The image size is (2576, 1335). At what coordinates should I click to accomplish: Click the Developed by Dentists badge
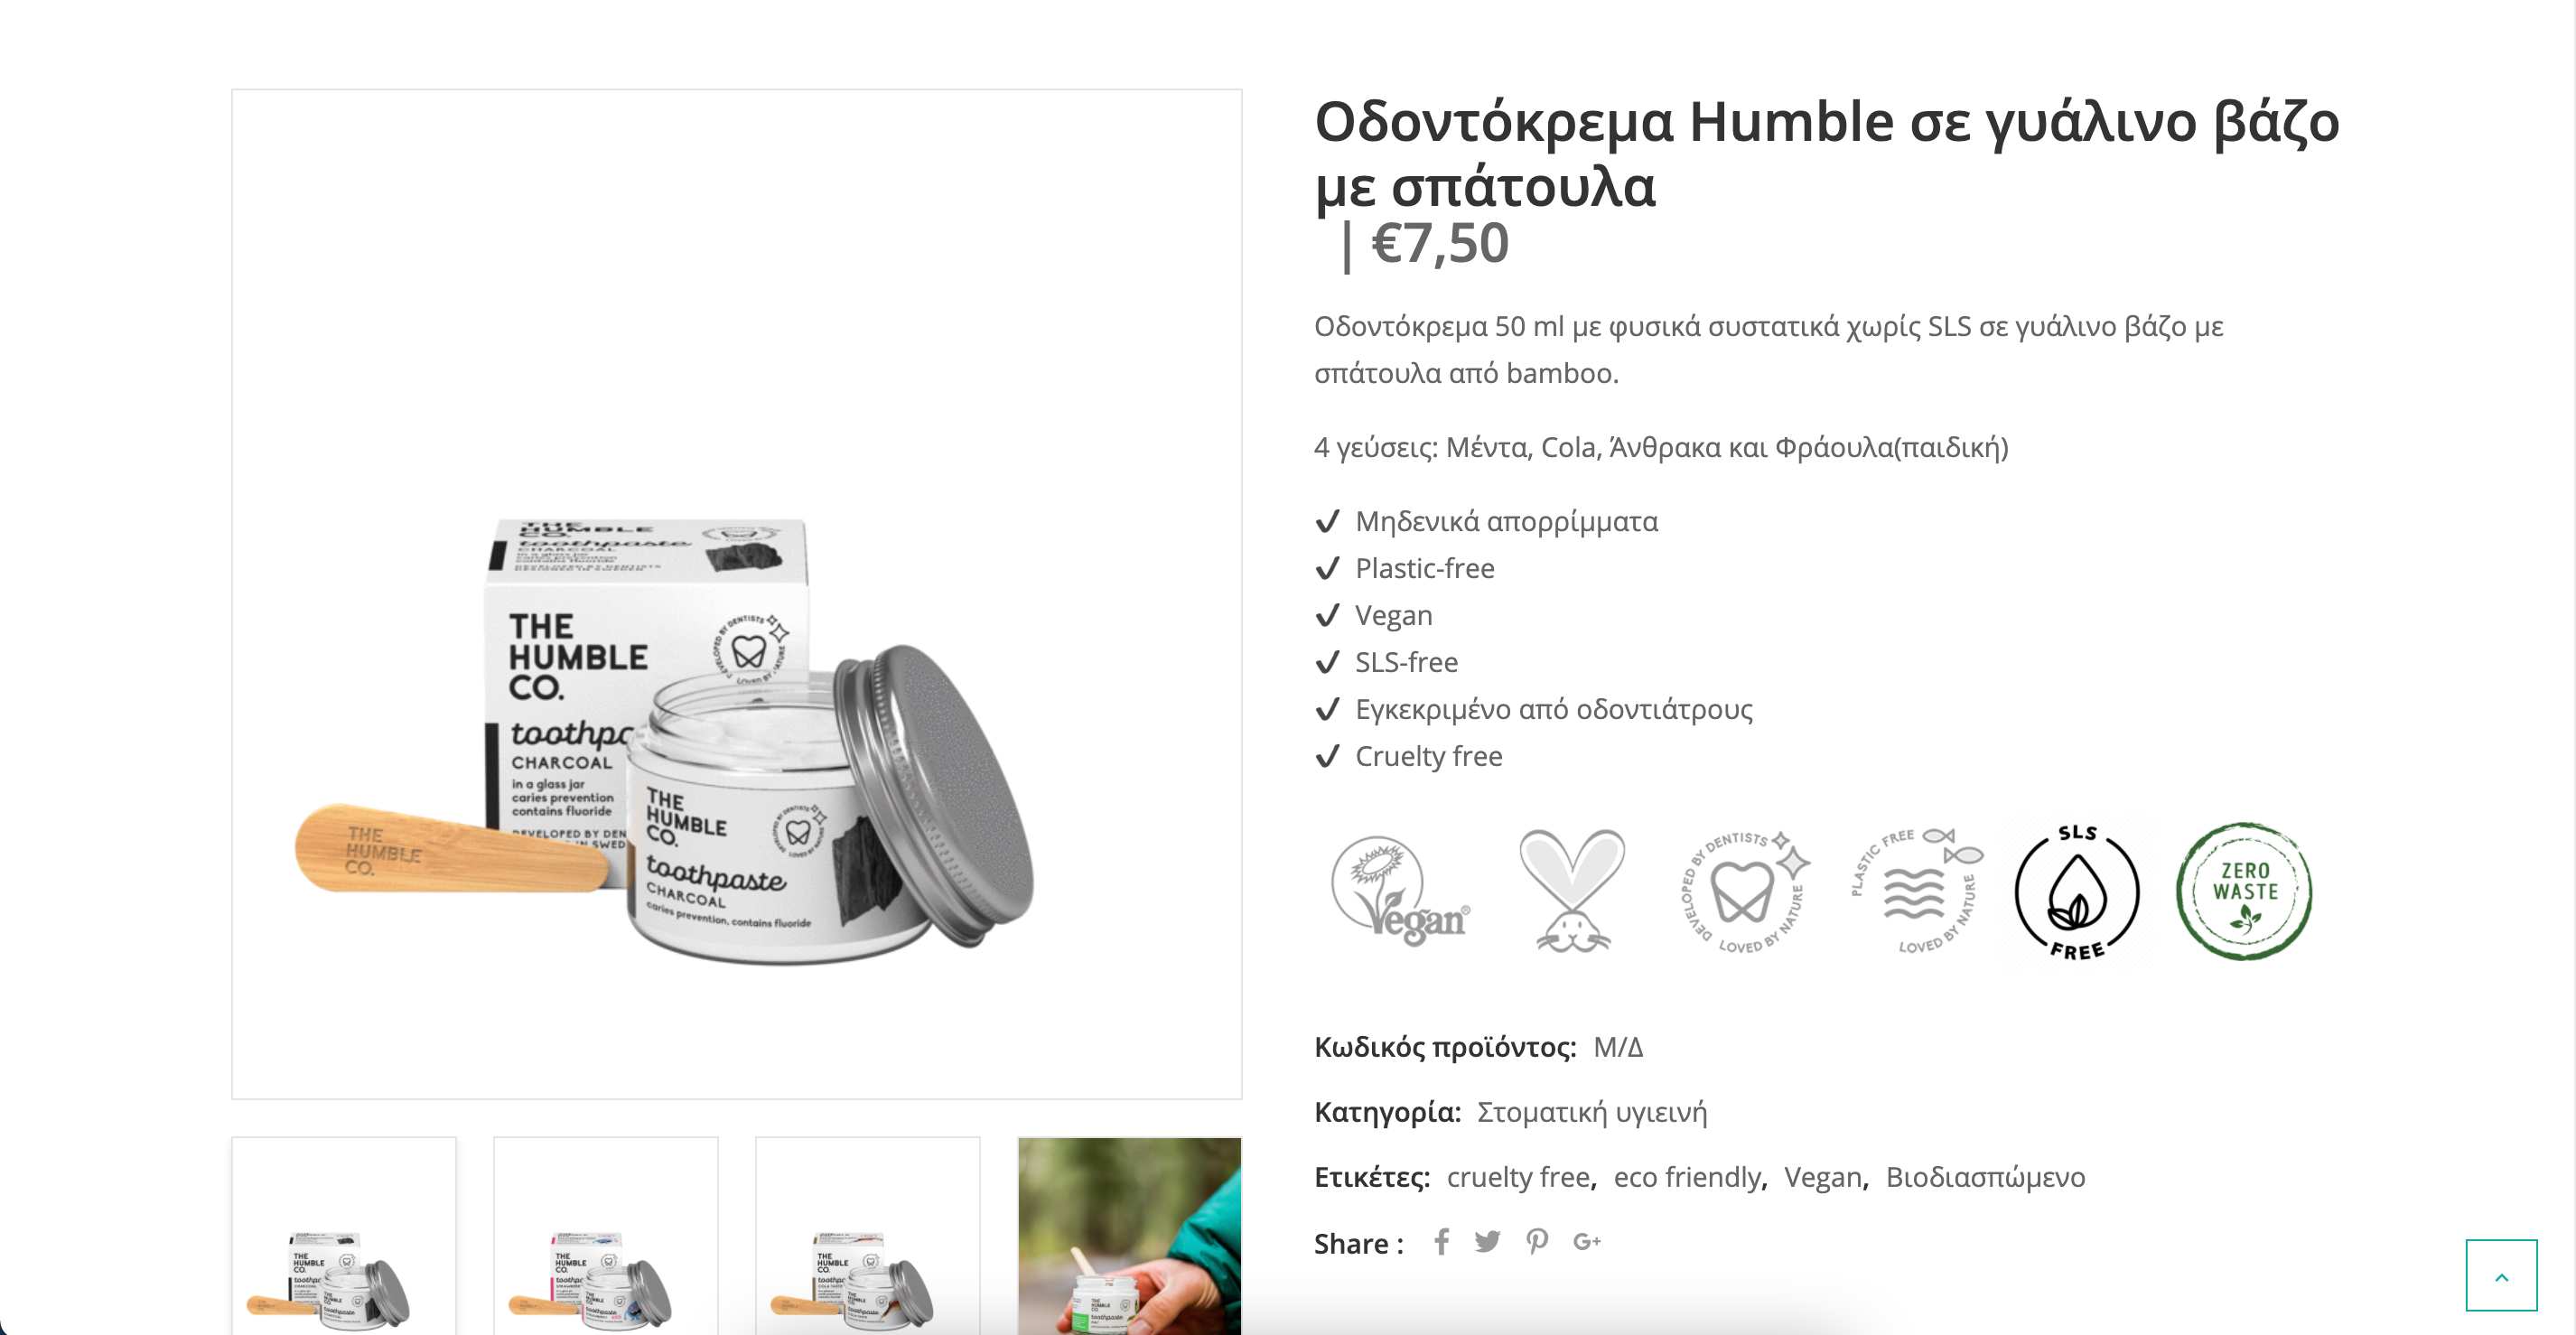(1745, 890)
